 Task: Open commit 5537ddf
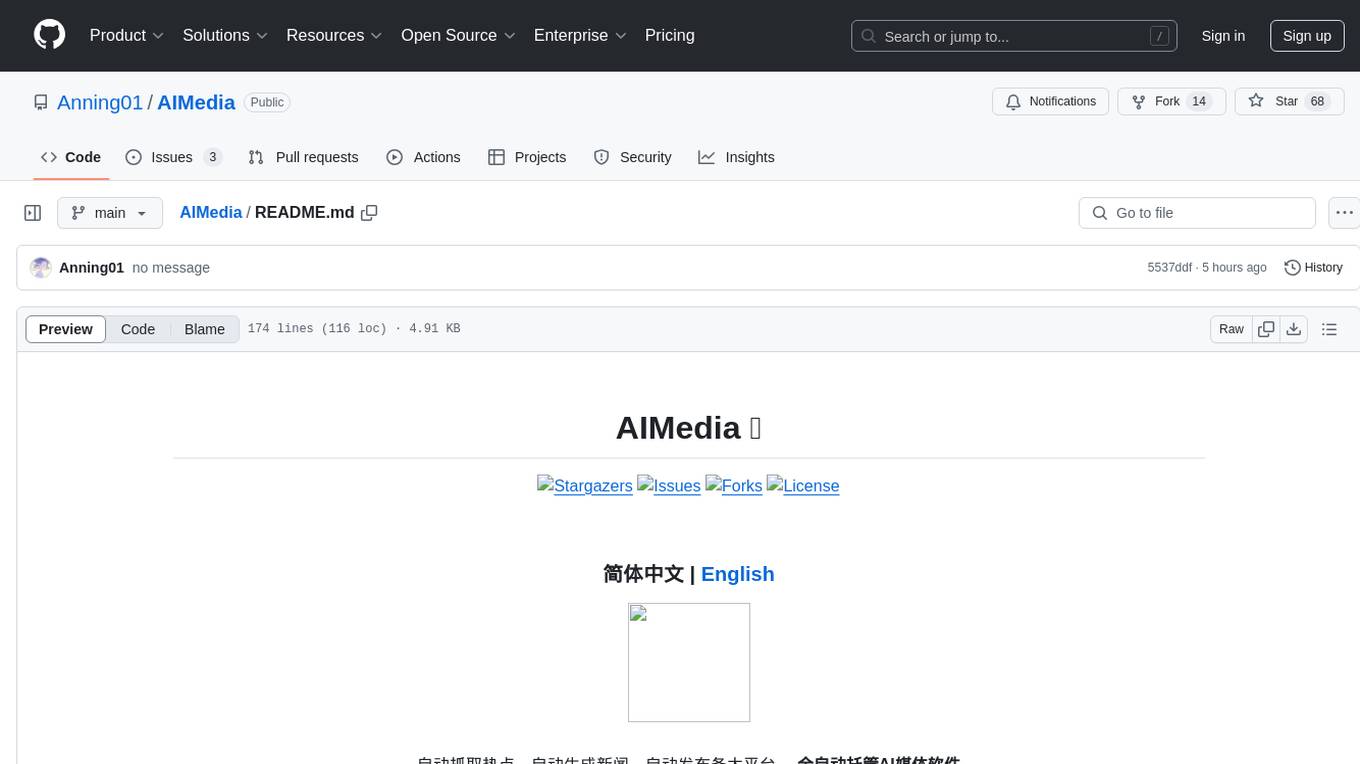[1170, 268]
